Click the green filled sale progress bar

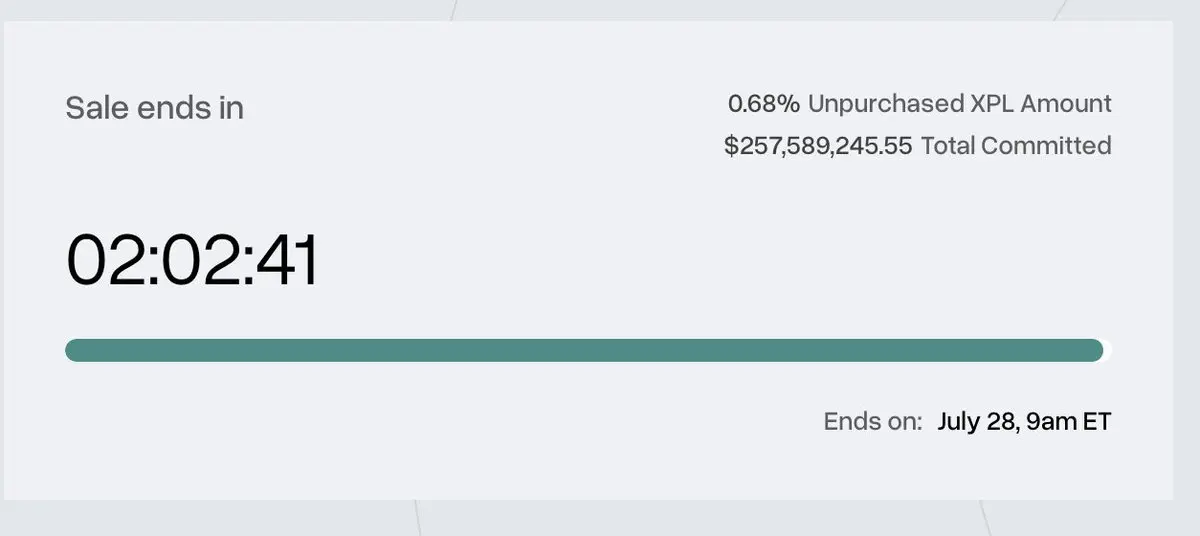pos(584,350)
